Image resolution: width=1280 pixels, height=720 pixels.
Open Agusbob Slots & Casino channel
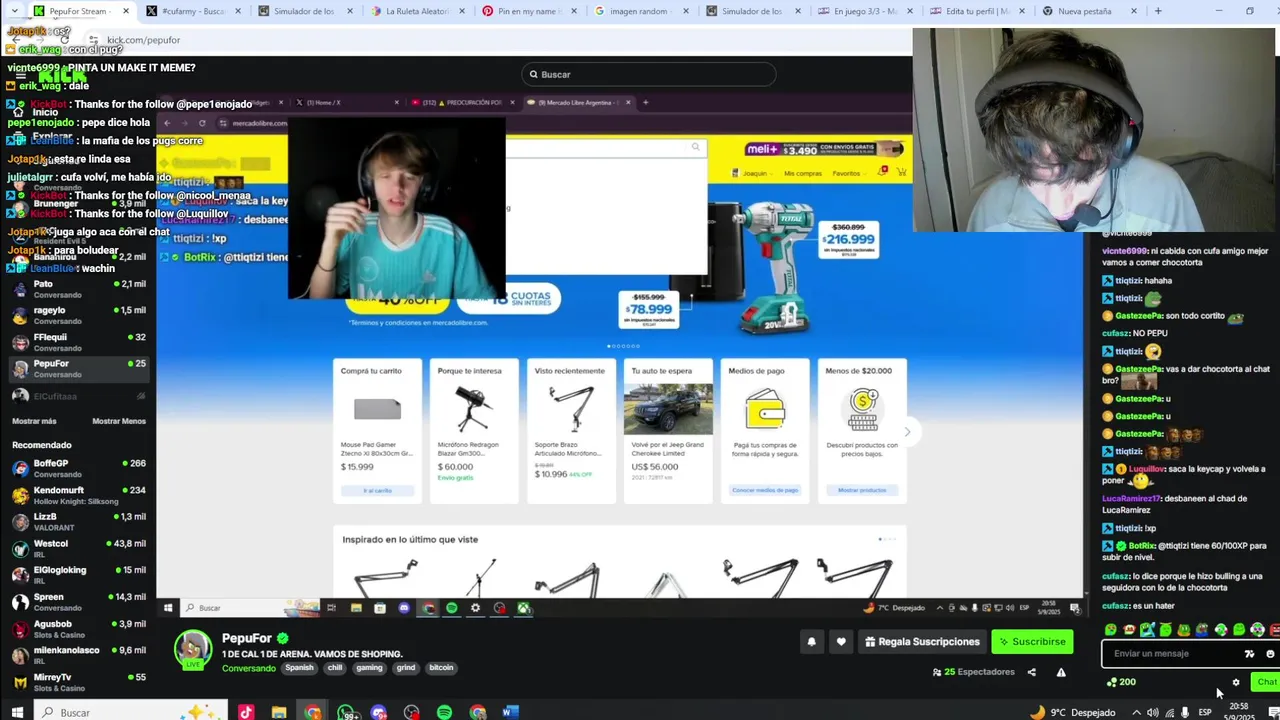78,628
